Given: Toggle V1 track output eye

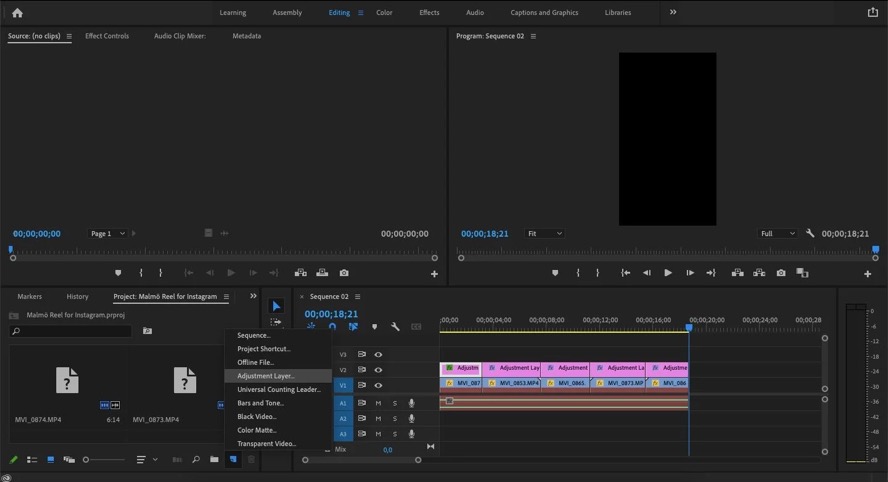Looking at the screenshot, I should tap(378, 385).
